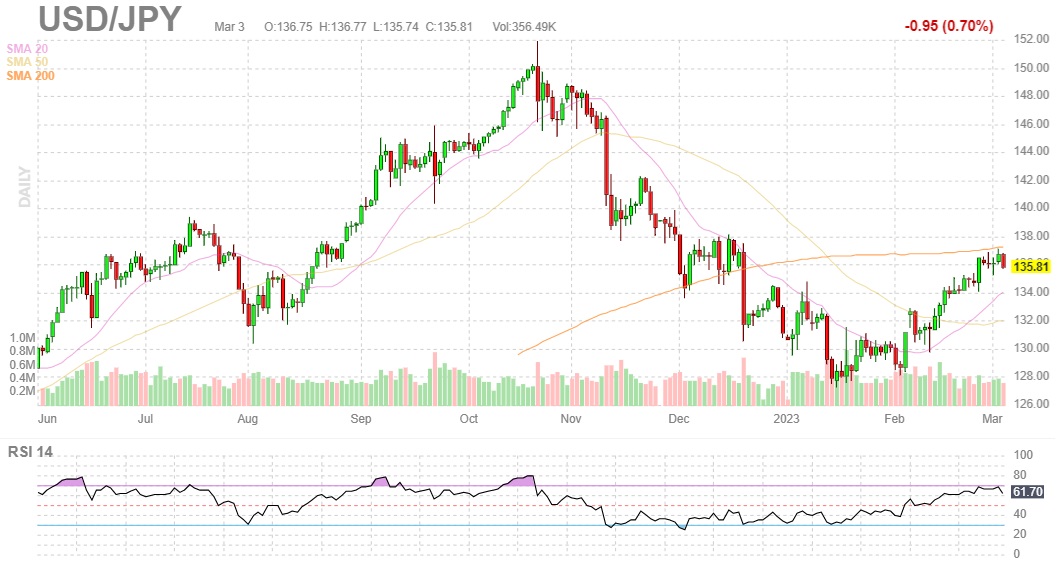
Task: Click the Nov month label
Action: click(571, 419)
